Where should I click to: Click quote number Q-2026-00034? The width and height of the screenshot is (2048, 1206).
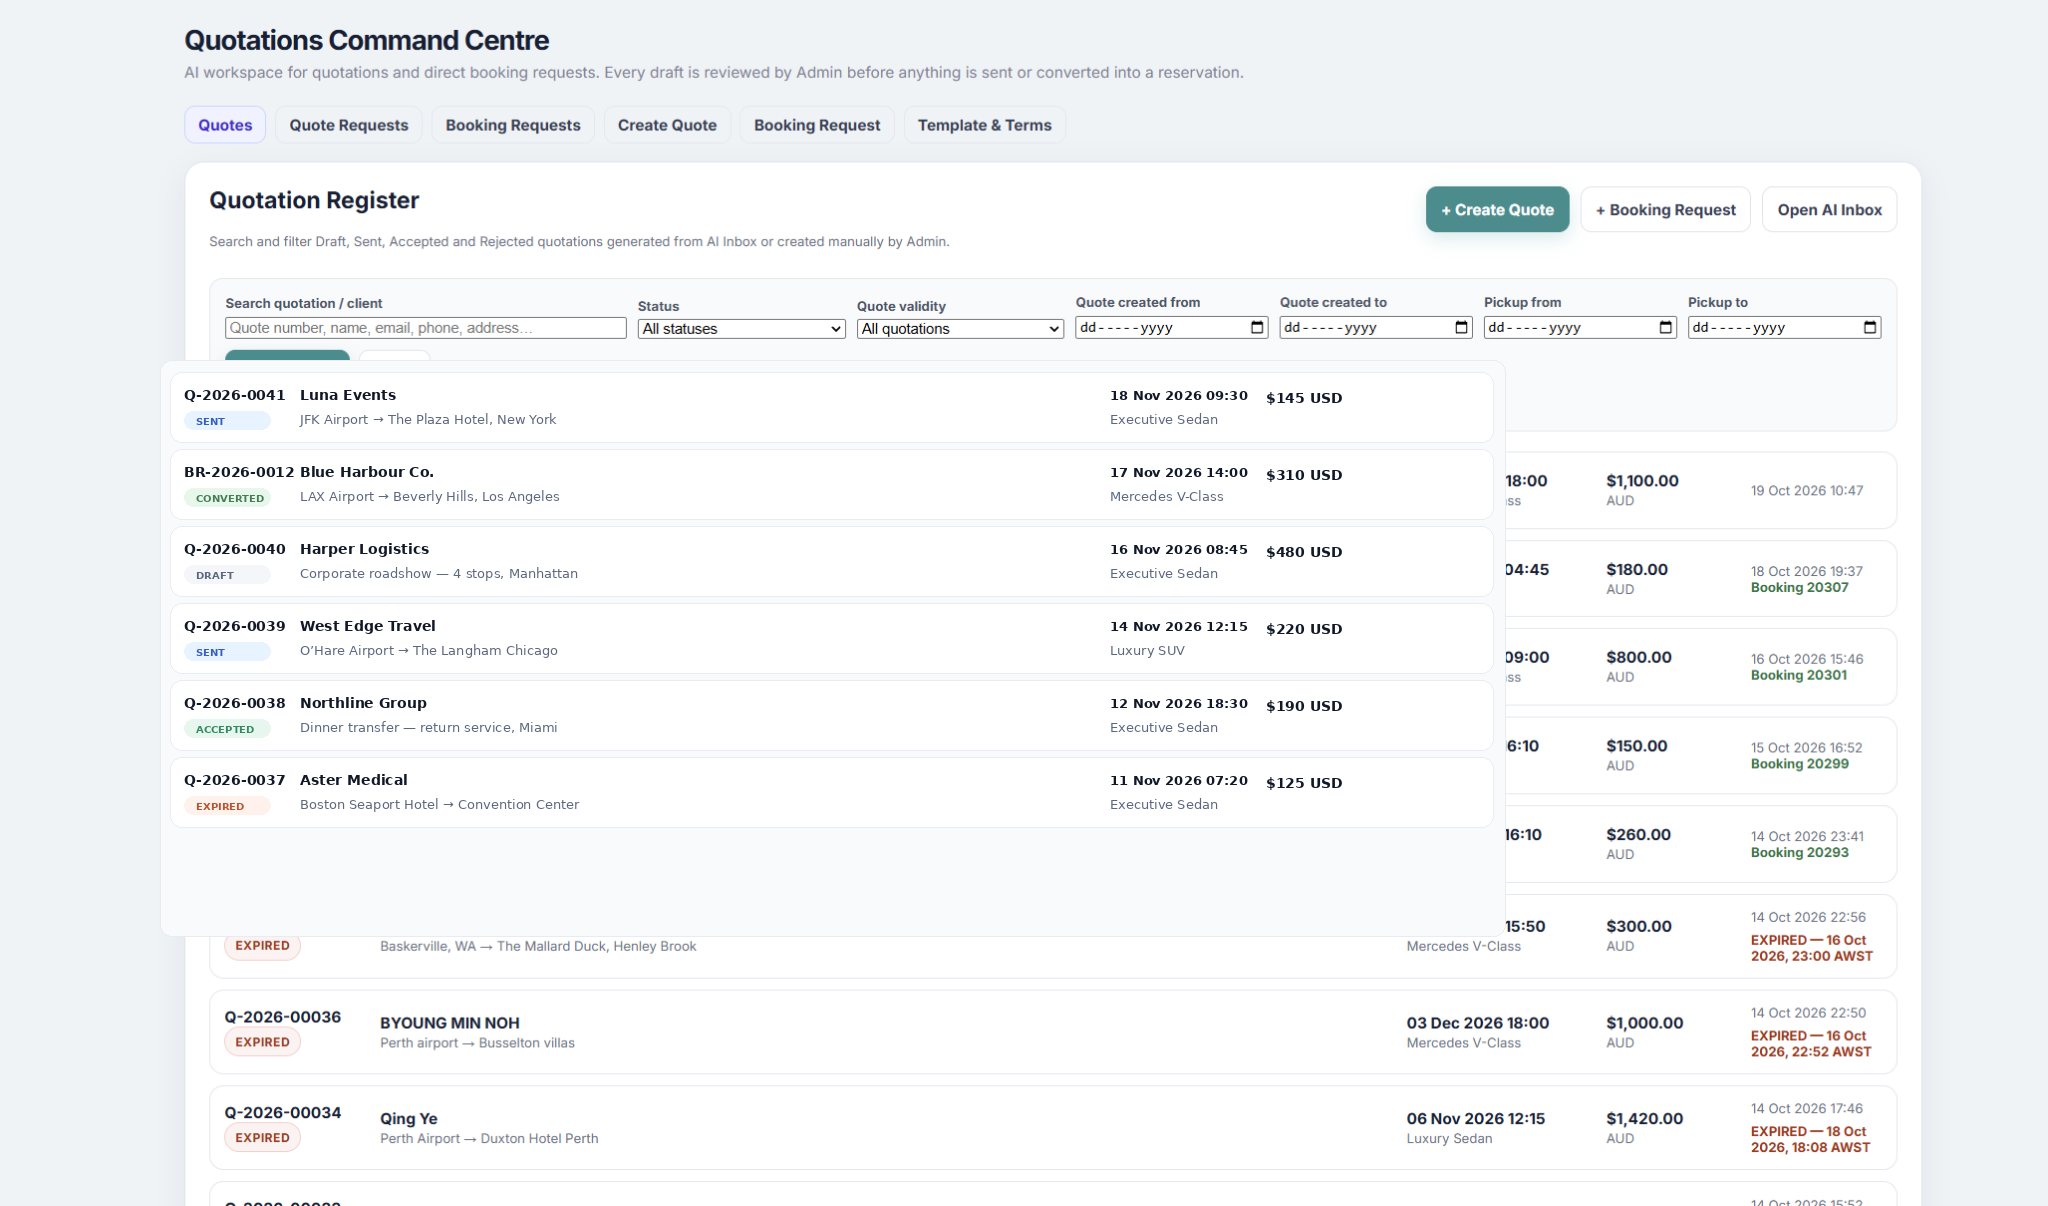(283, 1113)
